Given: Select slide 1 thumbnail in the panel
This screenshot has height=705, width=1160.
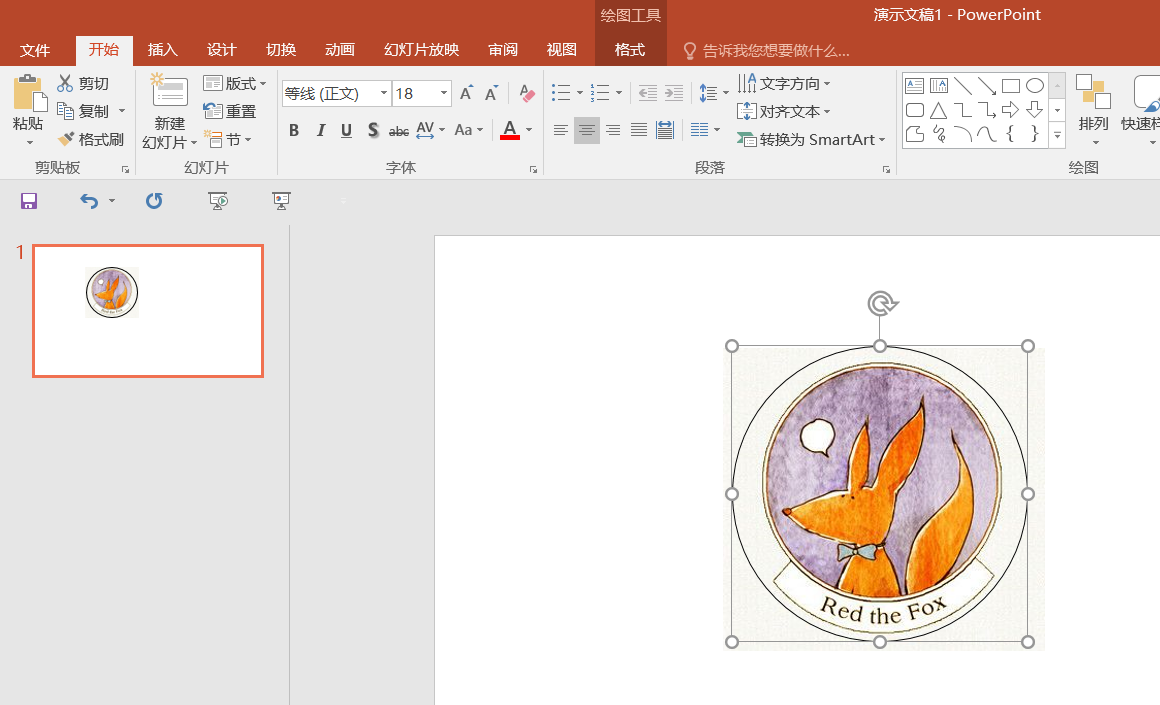Looking at the screenshot, I should [x=148, y=311].
